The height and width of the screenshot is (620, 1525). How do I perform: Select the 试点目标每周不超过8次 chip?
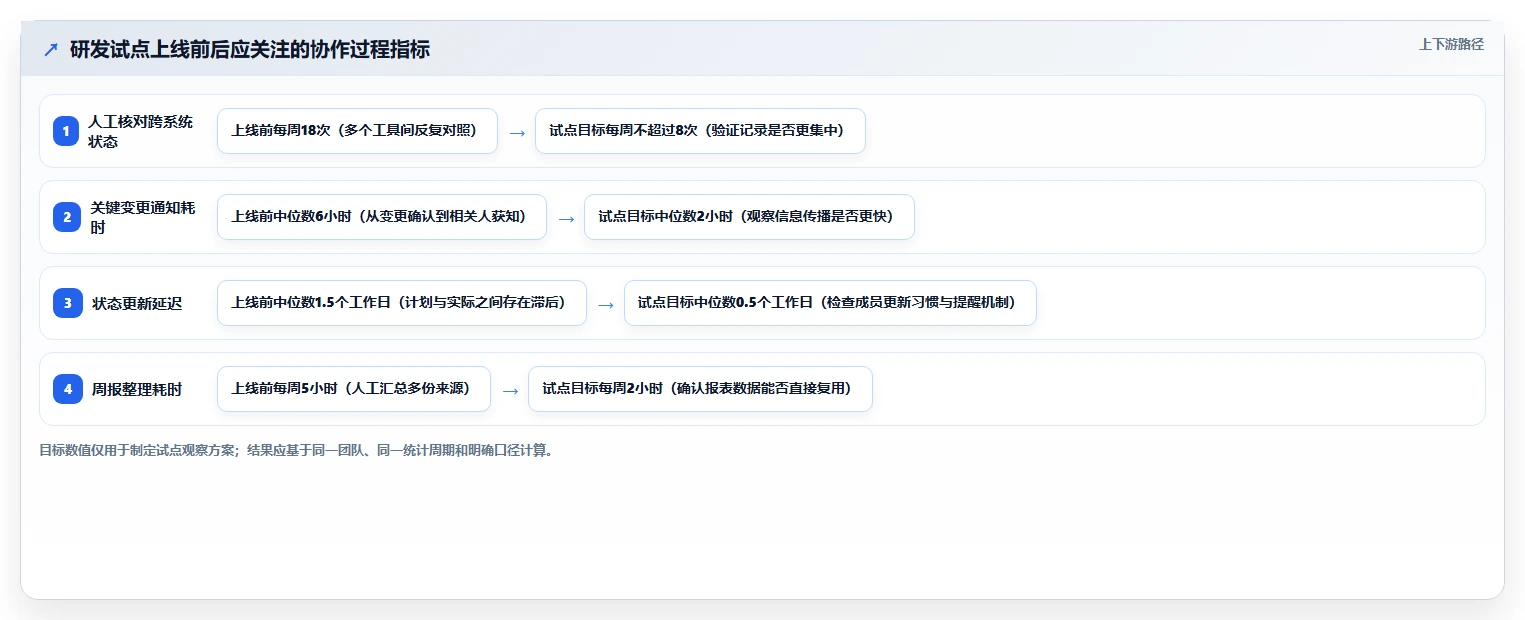coord(700,131)
